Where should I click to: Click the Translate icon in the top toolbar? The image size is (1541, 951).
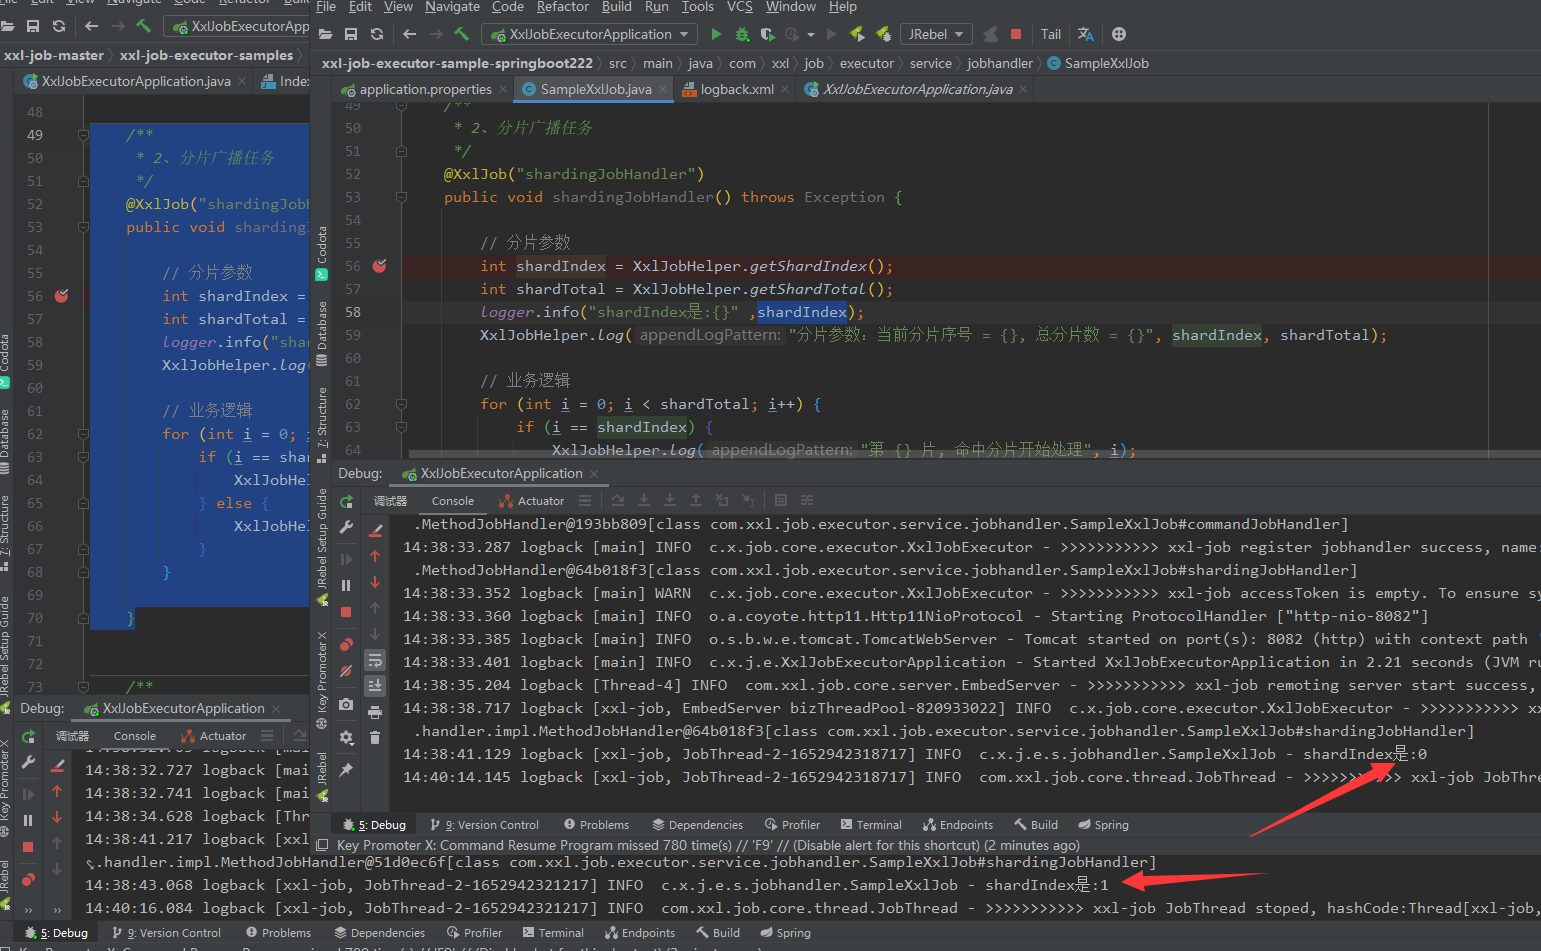click(x=1086, y=34)
